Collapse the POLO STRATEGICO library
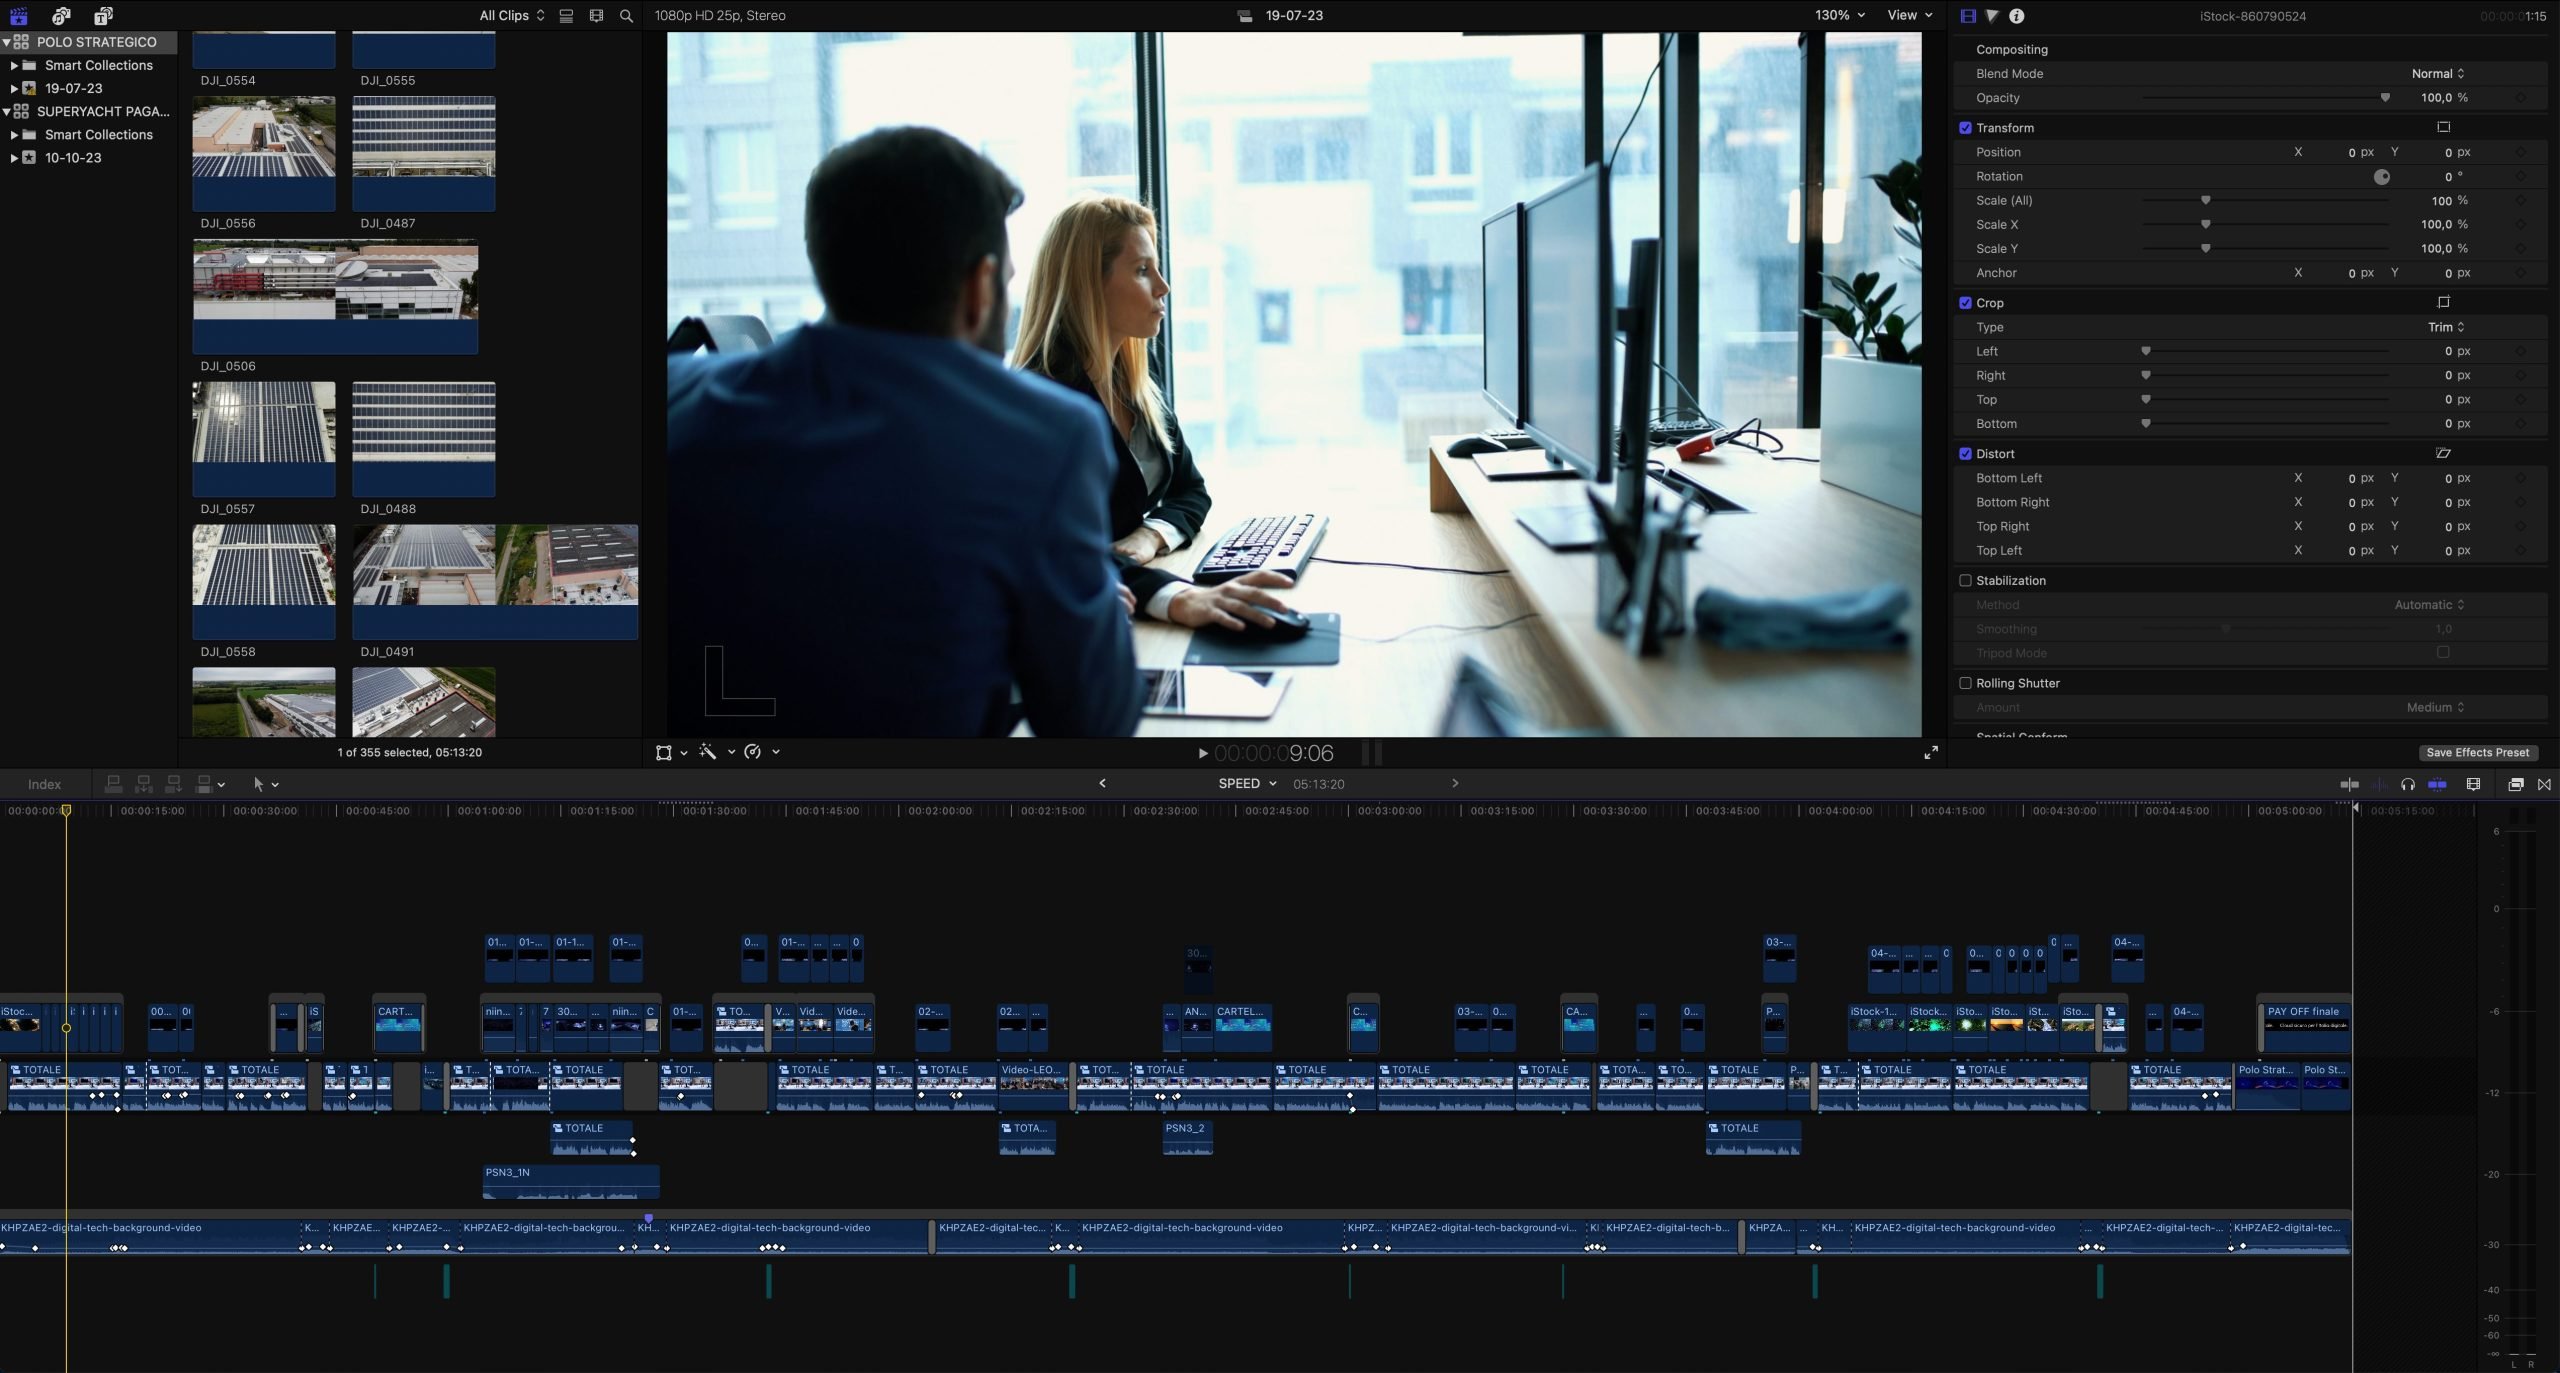This screenshot has height=1373, width=2560. point(6,42)
